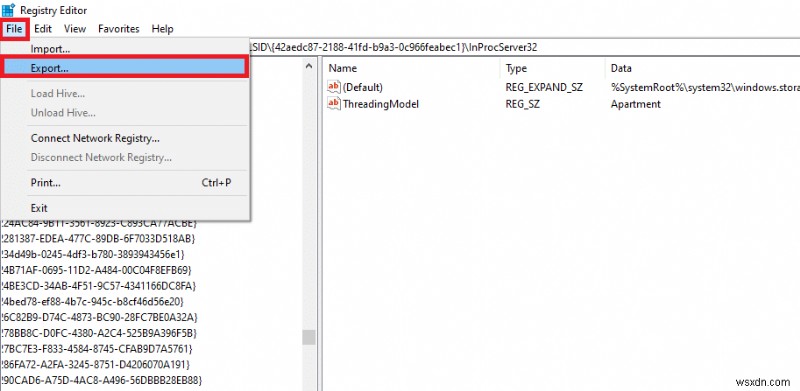Open the File menu

click(14, 29)
